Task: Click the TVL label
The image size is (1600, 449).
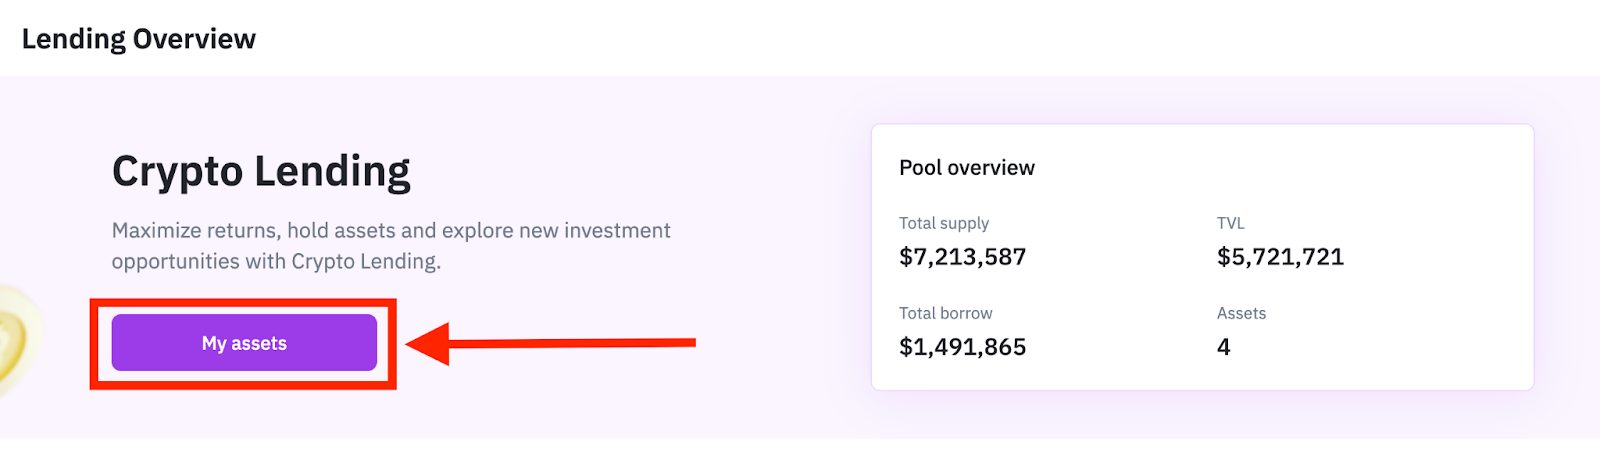Action: 1230,223
